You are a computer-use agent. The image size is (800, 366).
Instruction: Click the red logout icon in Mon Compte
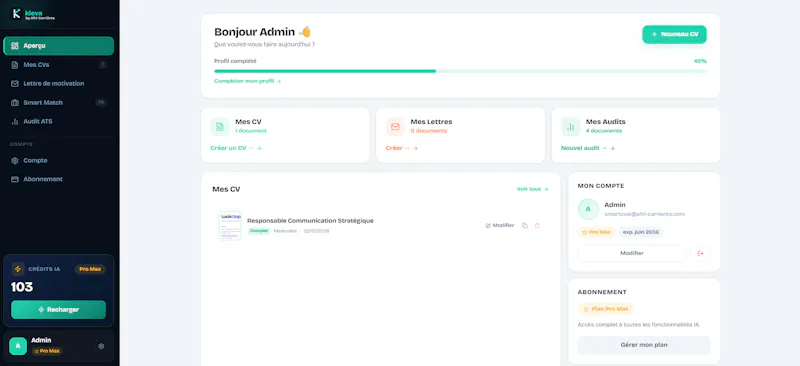(x=701, y=253)
